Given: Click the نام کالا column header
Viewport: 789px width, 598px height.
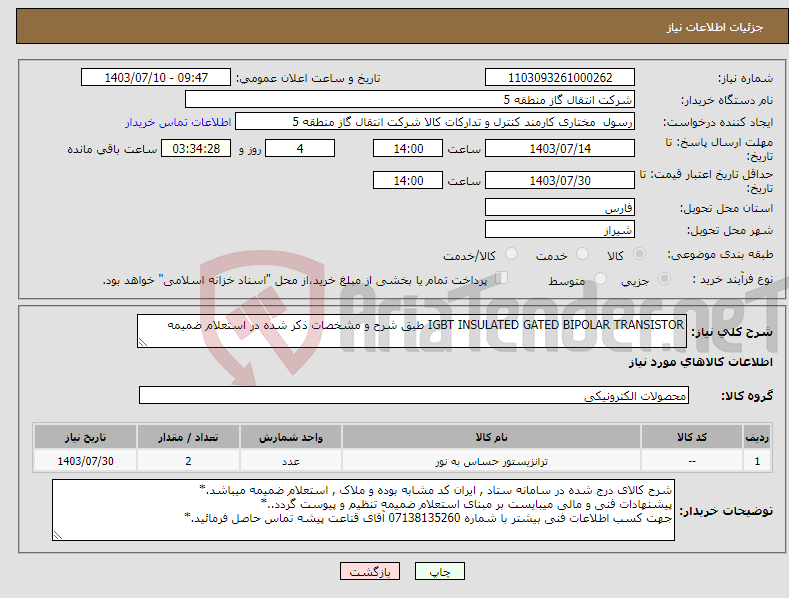Looking at the screenshot, I should point(491,437).
